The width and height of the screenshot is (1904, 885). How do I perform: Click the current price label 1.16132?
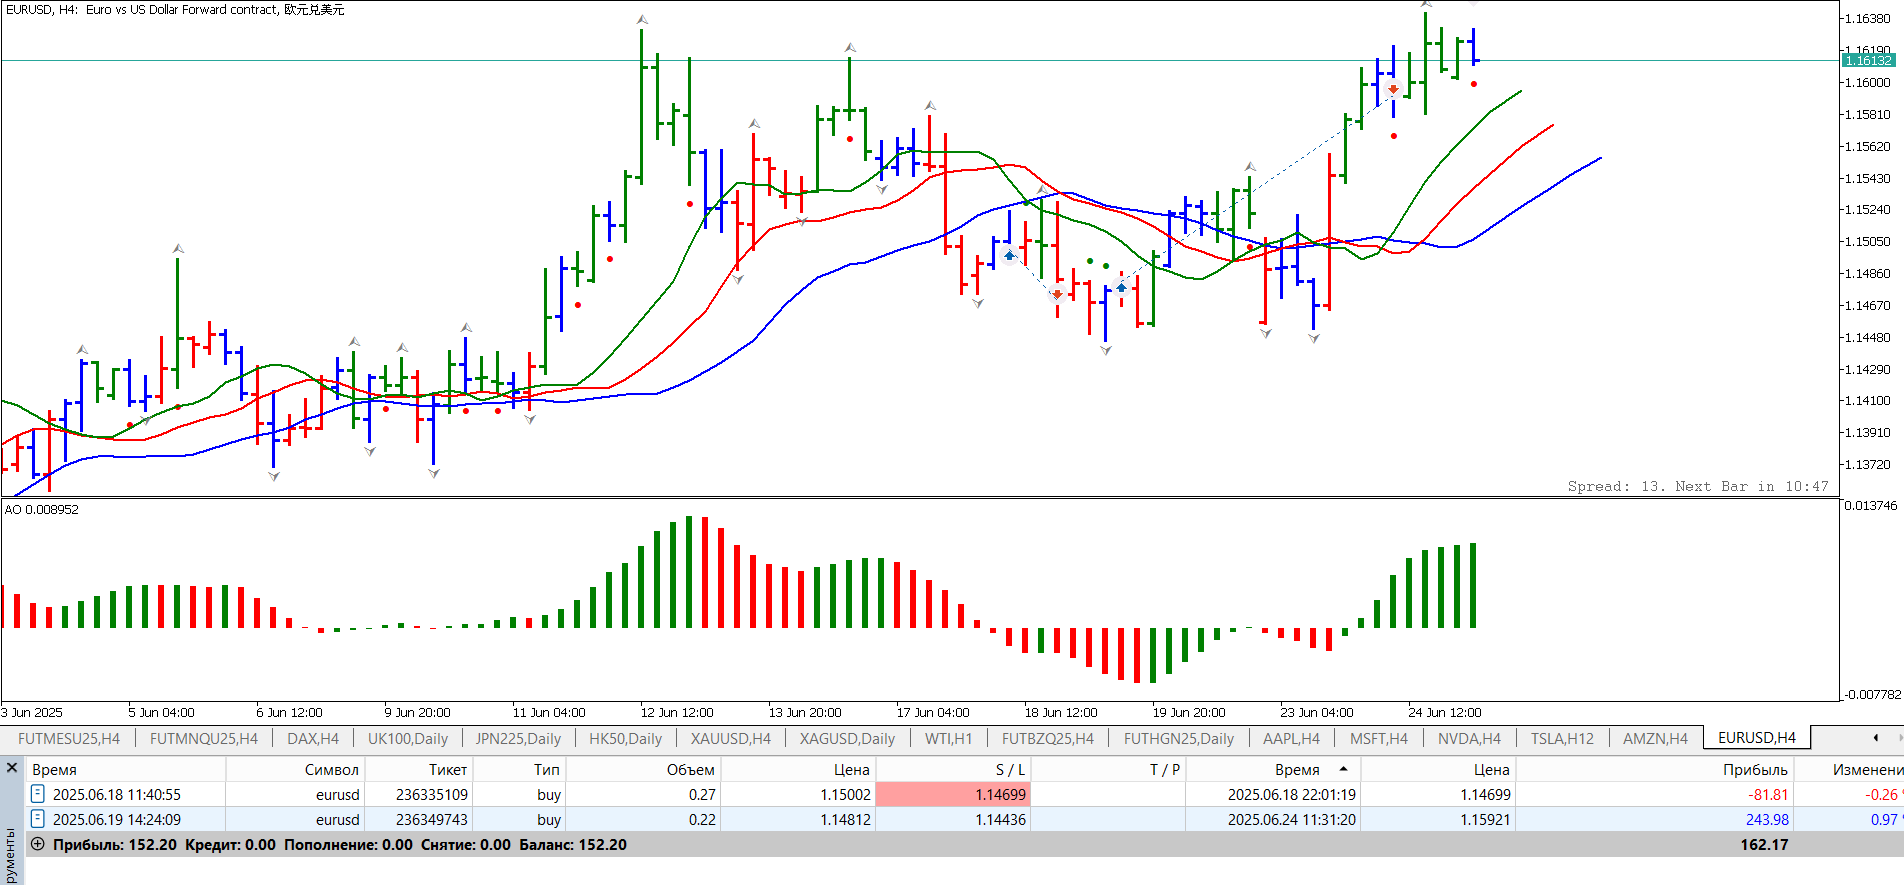1867,60
